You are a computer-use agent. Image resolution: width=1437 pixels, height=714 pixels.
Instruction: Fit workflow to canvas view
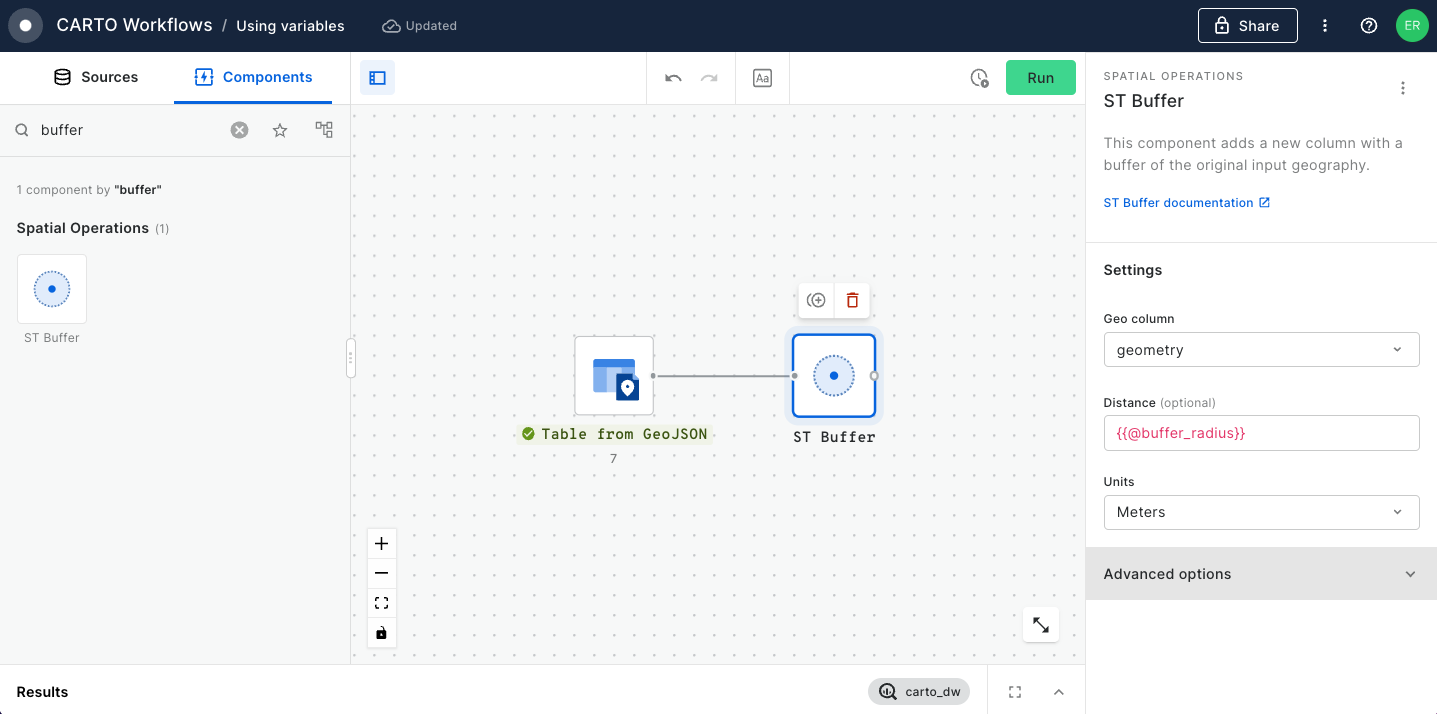[381, 603]
